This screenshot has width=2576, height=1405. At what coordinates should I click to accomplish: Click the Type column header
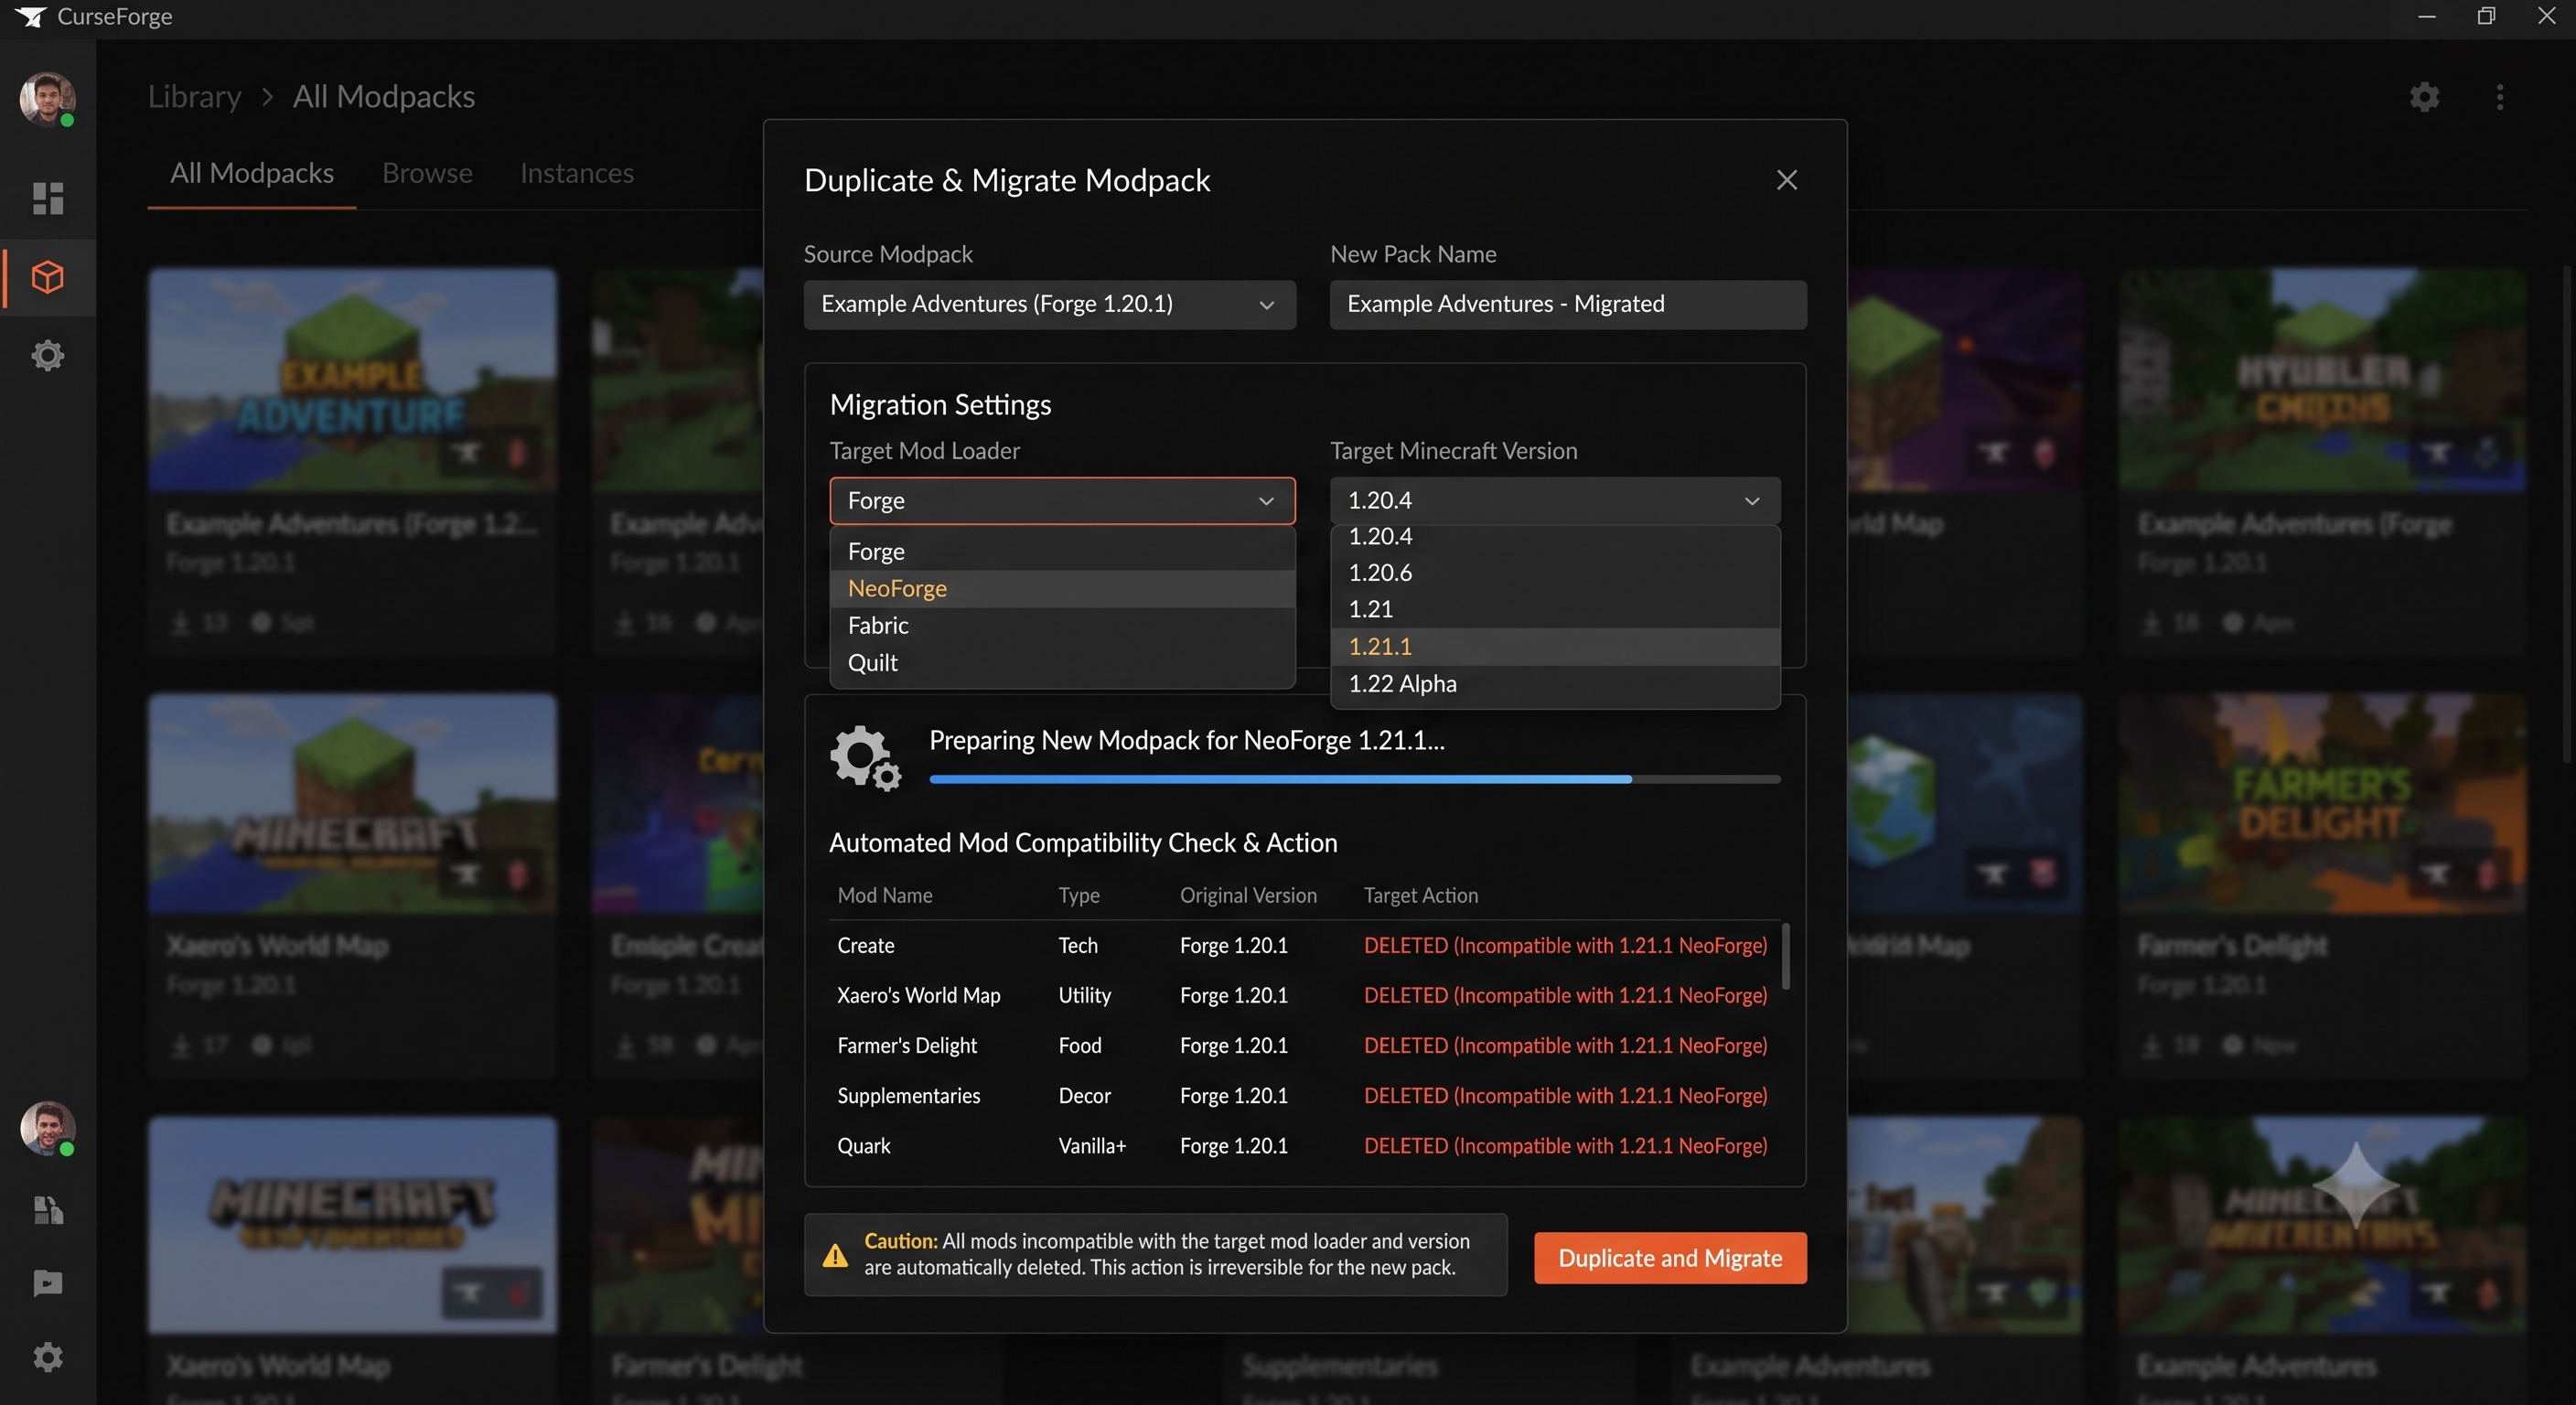pos(1079,896)
